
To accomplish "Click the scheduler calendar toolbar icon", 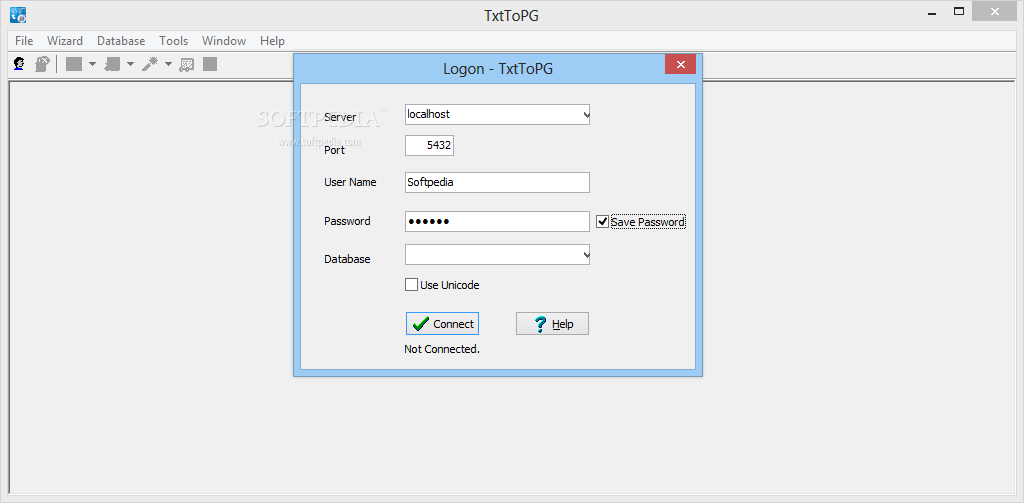I will [187, 64].
